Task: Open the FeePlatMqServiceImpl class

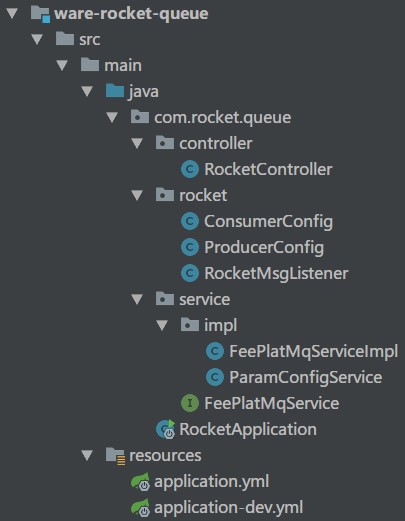Action: coord(314,352)
